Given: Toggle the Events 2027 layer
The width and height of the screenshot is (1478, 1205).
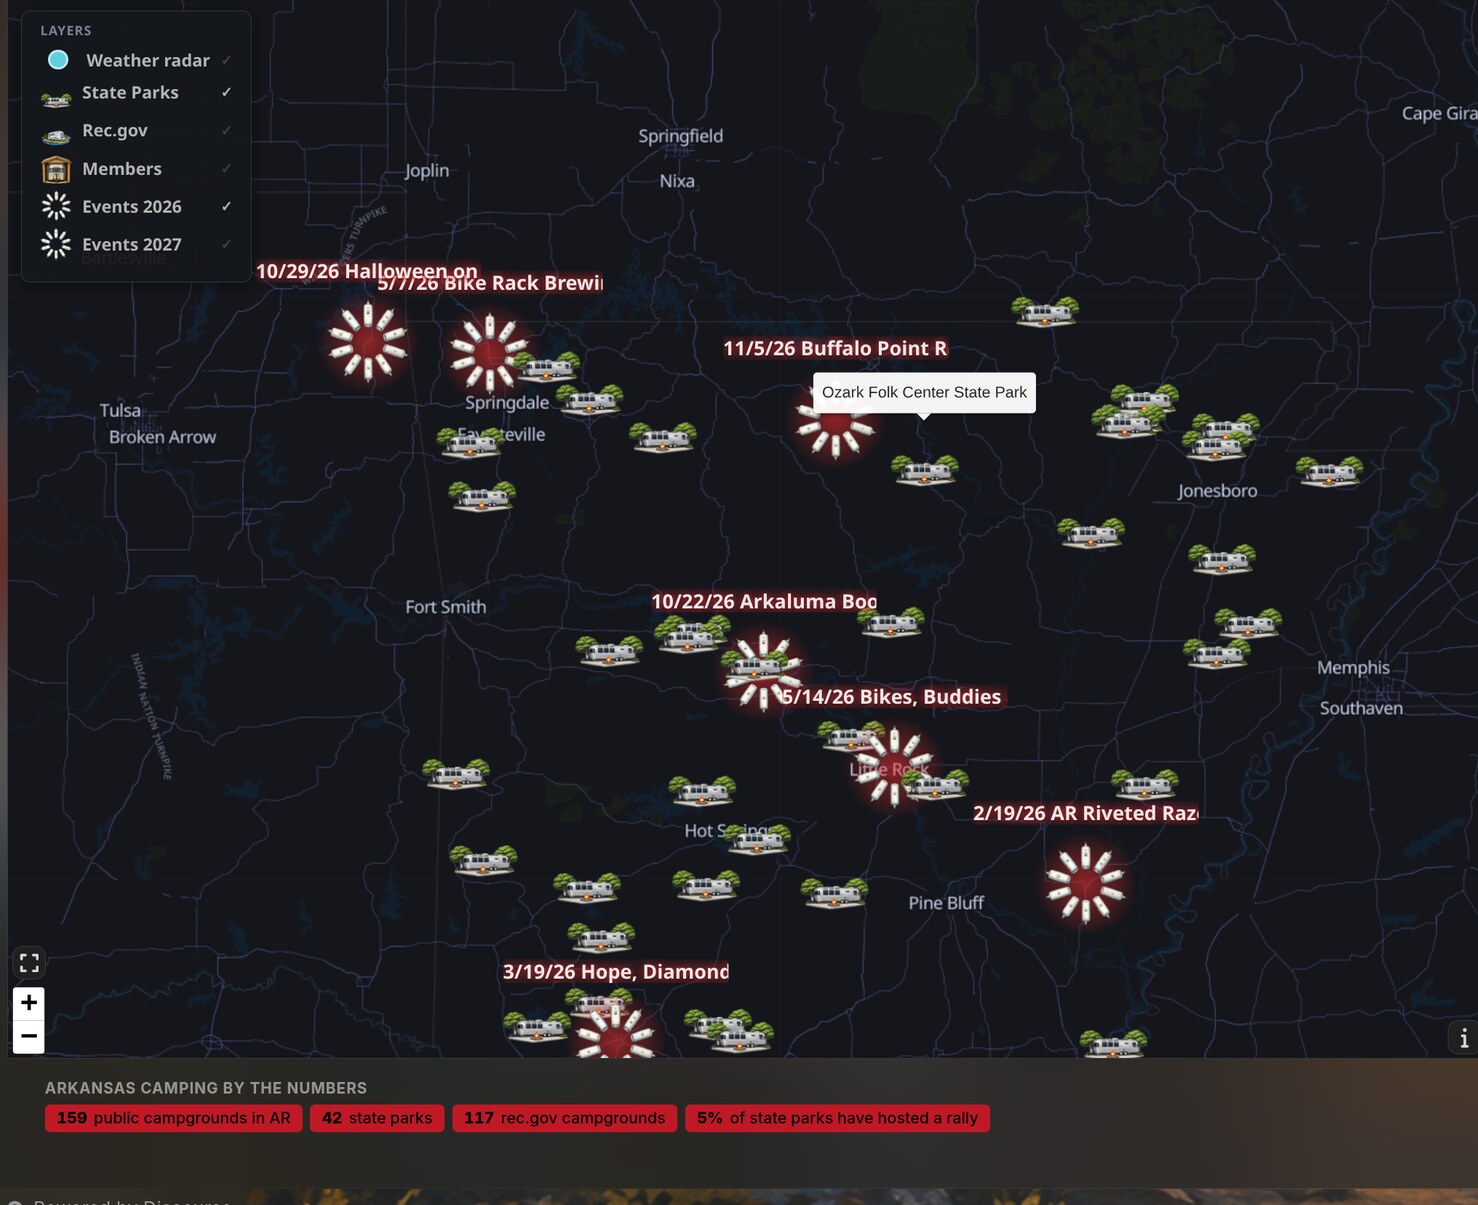Looking at the screenshot, I should click(136, 245).
